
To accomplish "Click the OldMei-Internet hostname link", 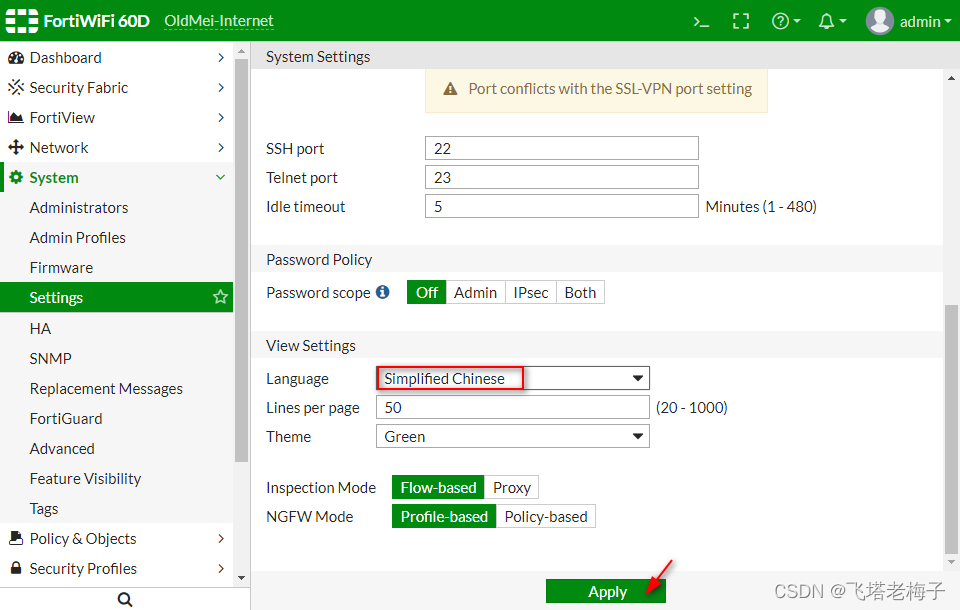I will click(x=219, y=21).
